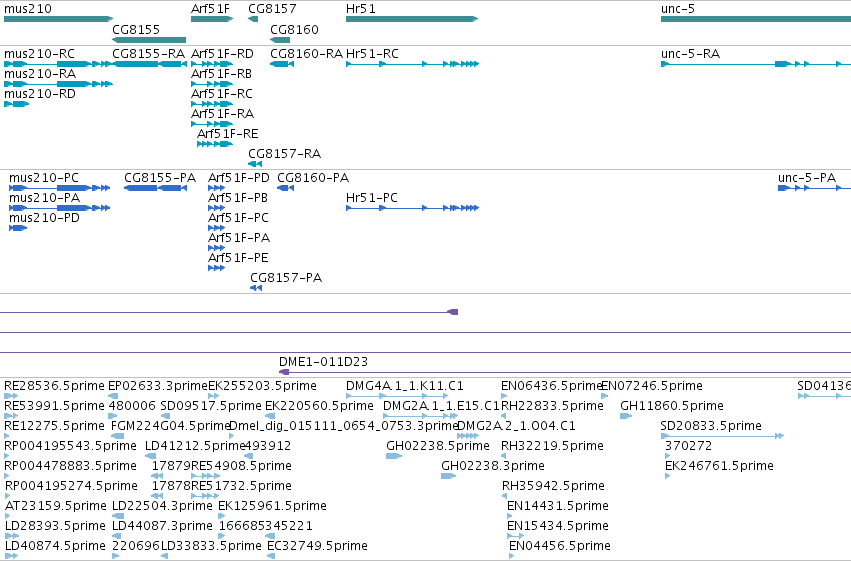The image size is (851, 561).
Task: Select EST "RE53991.5prime"
Action: (54, 406)
